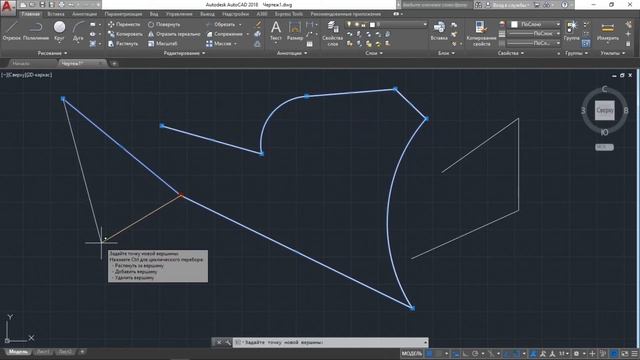Open the Главная ribbon tab

(x=31, y=14)
